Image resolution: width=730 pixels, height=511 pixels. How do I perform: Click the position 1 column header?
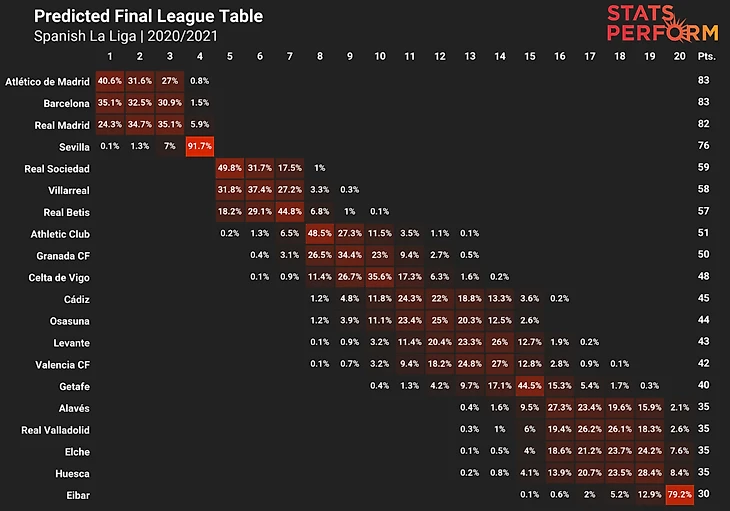point(110,56)
